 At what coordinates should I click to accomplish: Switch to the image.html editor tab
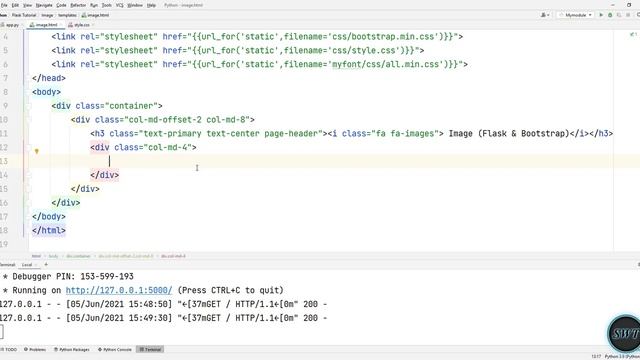click(x=46, y=25)
